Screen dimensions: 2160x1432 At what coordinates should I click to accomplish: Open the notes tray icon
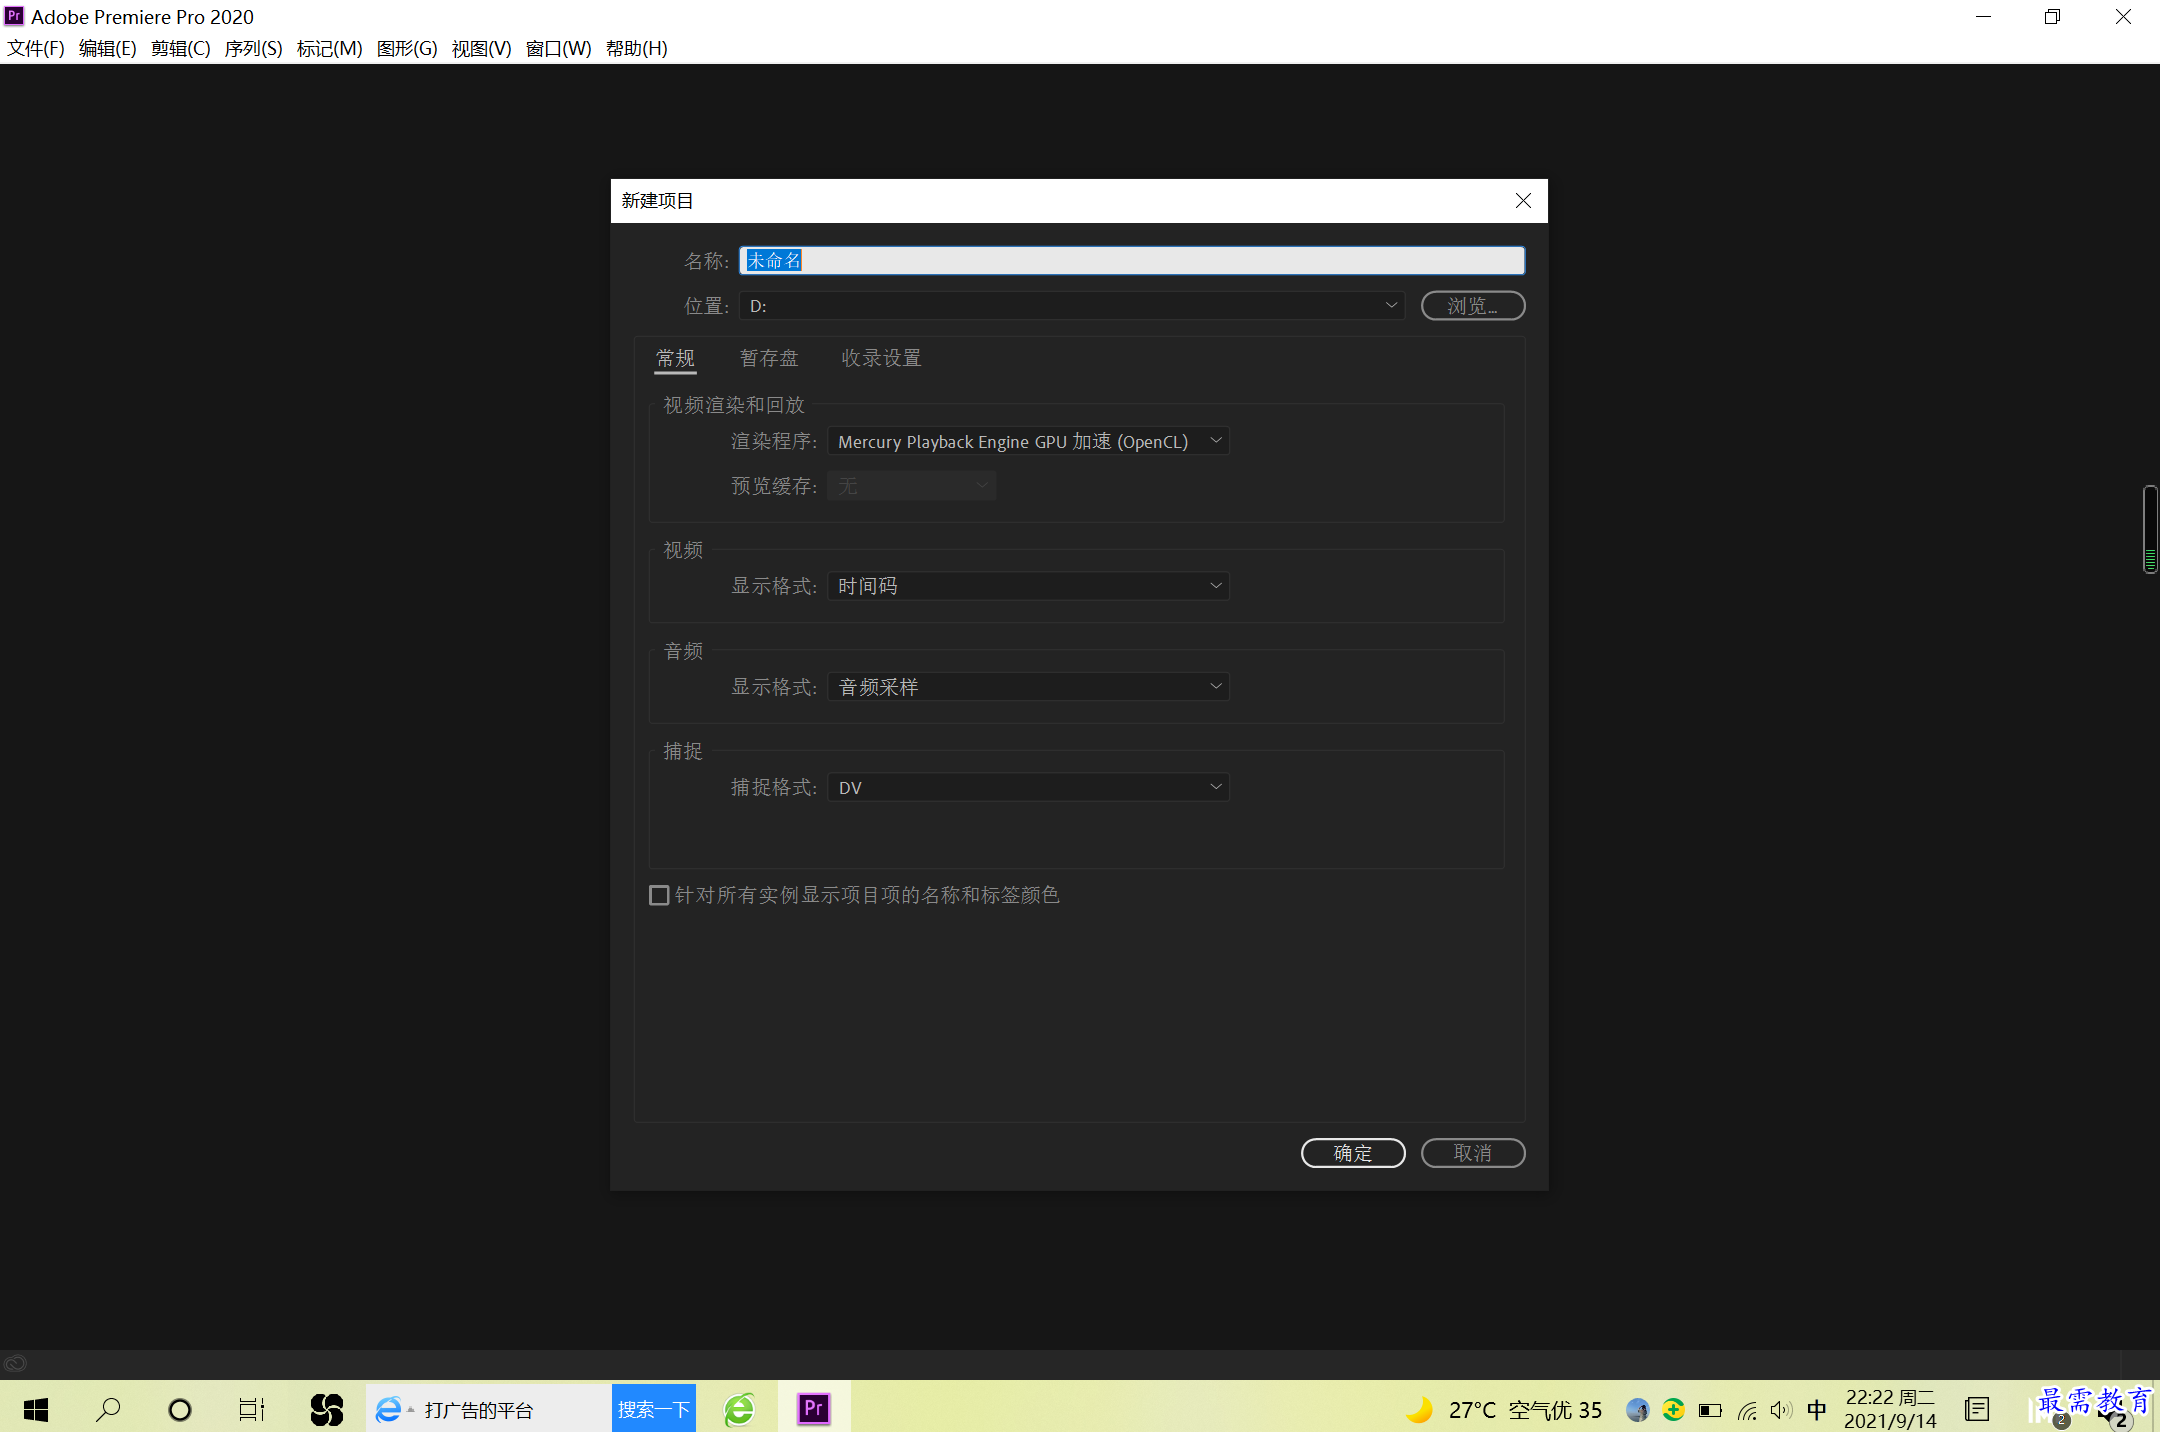point(1977,1410)
